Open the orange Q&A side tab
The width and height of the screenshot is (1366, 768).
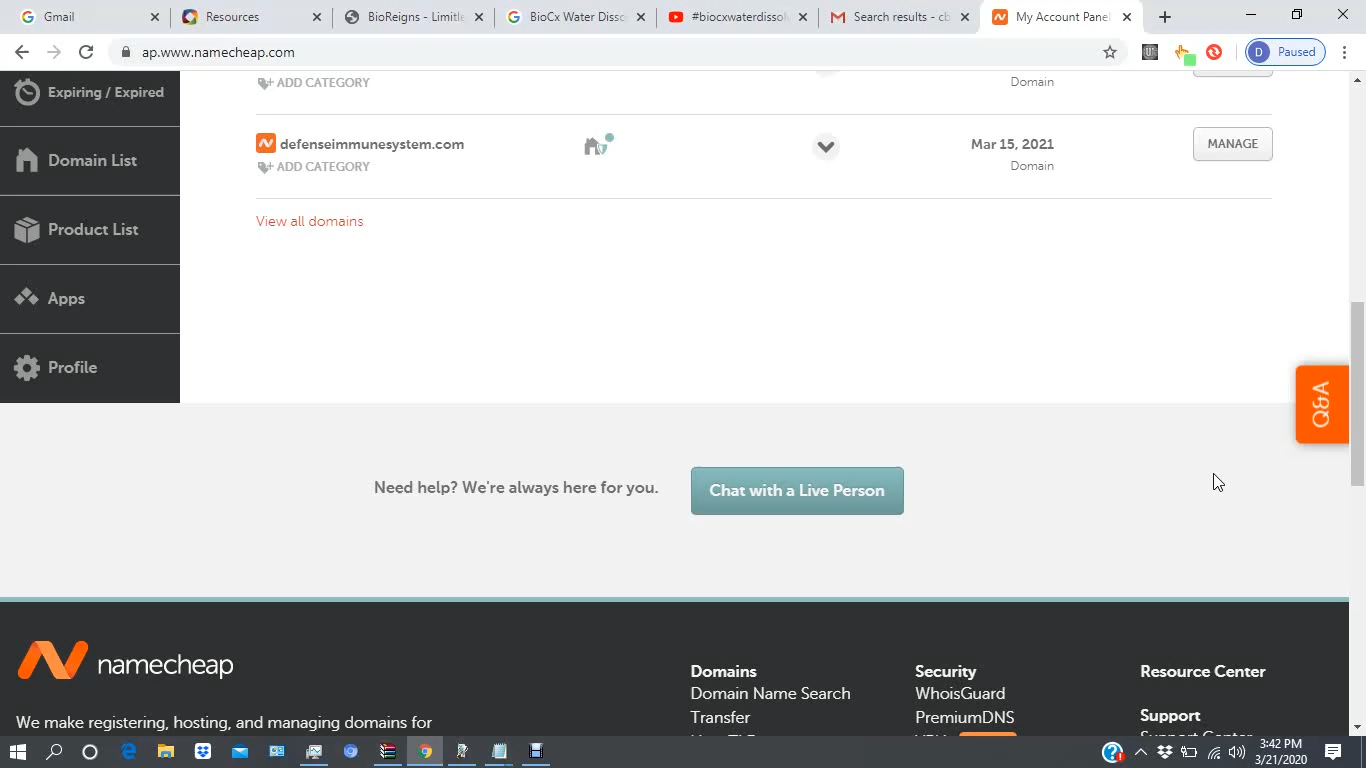click(1322, 404)
